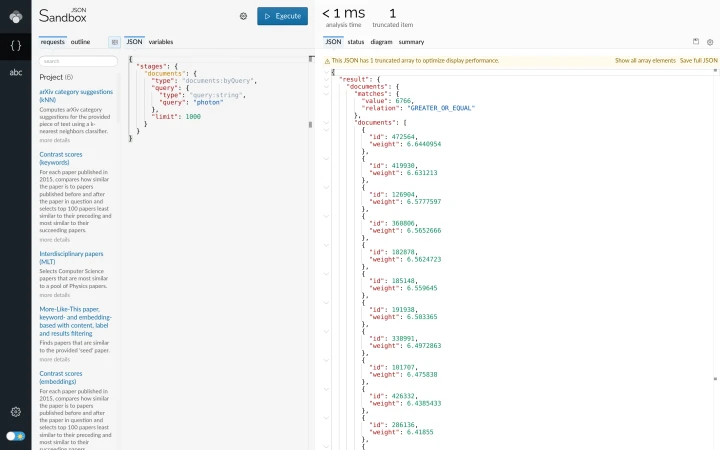Viewport: 720px width, 450px height.
Task: Click the '< 1 ms' analysis time
Action: coord(343,13)
